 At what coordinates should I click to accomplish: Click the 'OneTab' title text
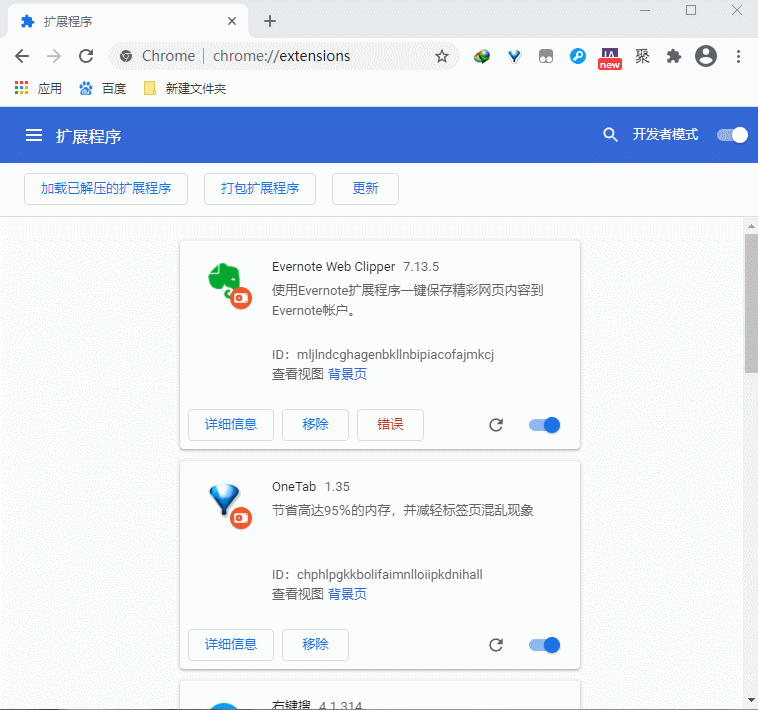click(294, 487)
